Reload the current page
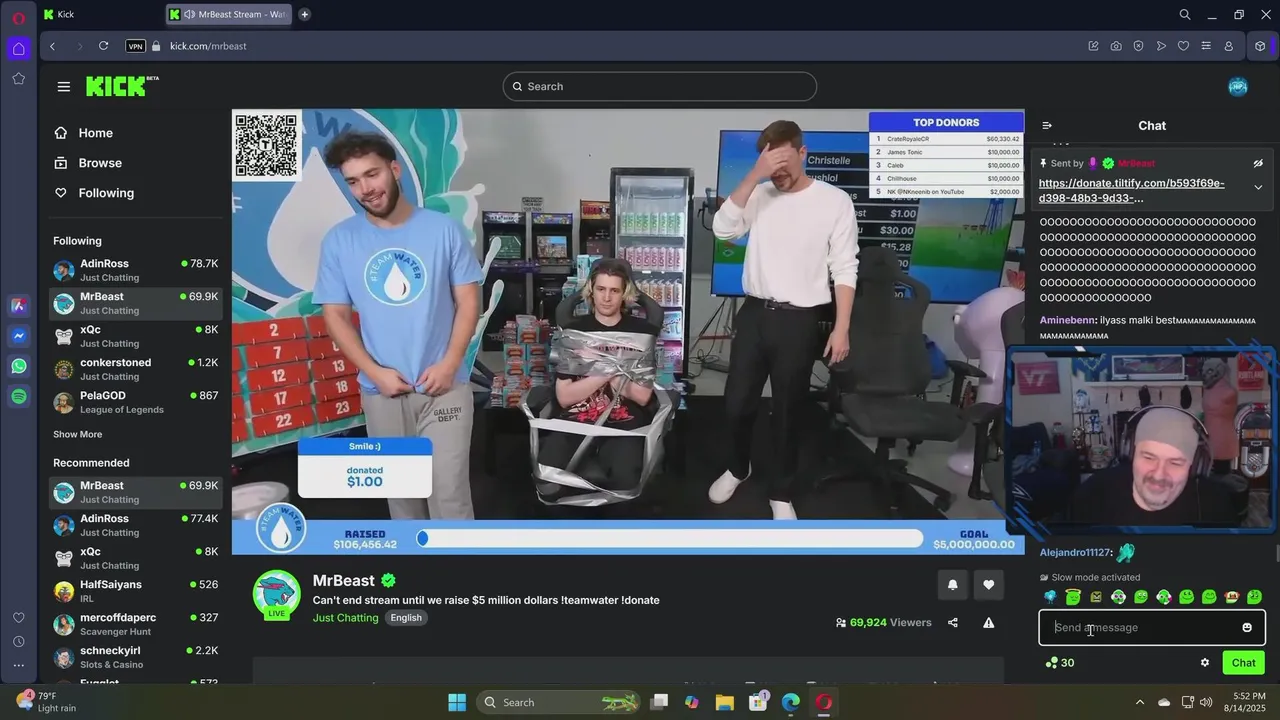1280x720 pixels. [x=103, y=46]
